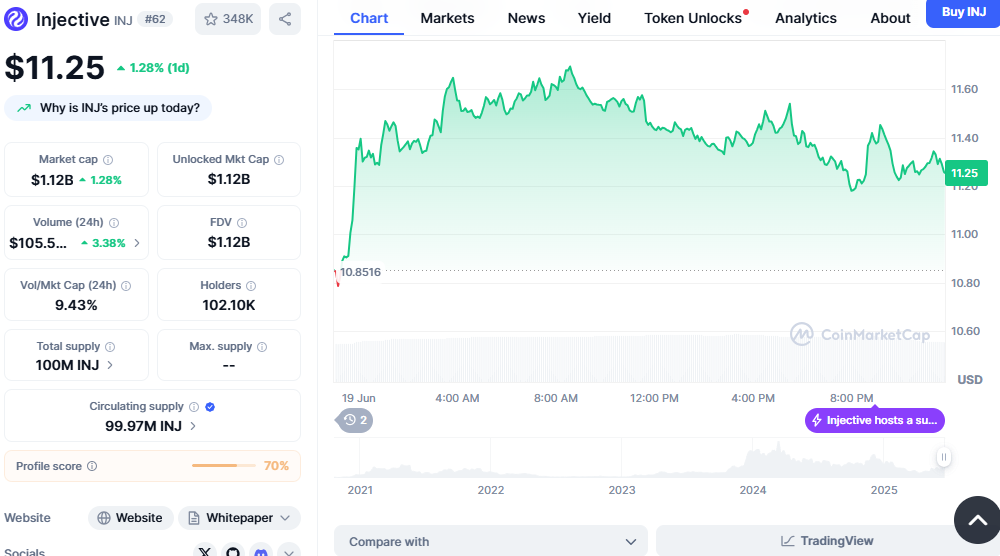Click the share icon button
This screenshot has height=556, width=1000.
click(x=285, y=19)
